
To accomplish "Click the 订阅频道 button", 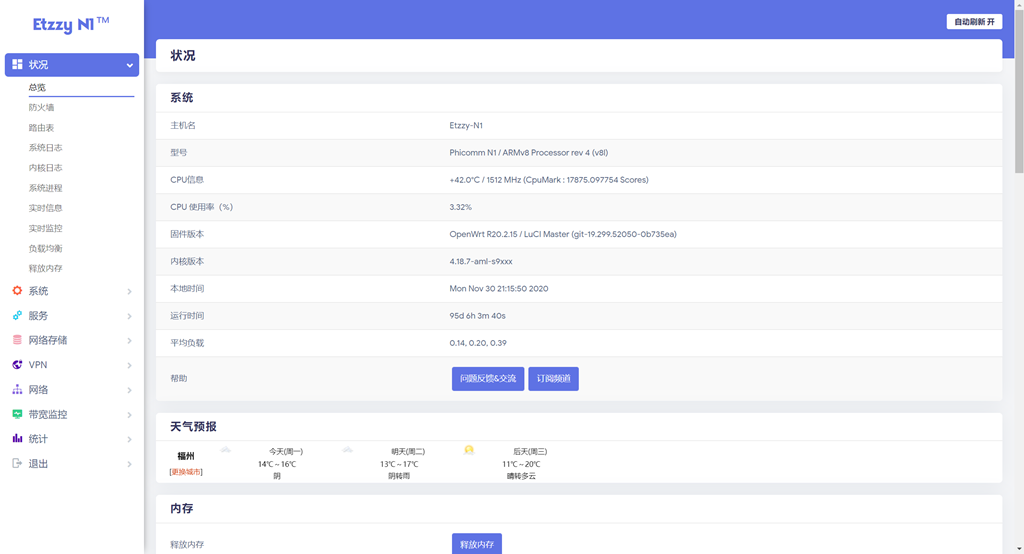I will tap(553, 378).
